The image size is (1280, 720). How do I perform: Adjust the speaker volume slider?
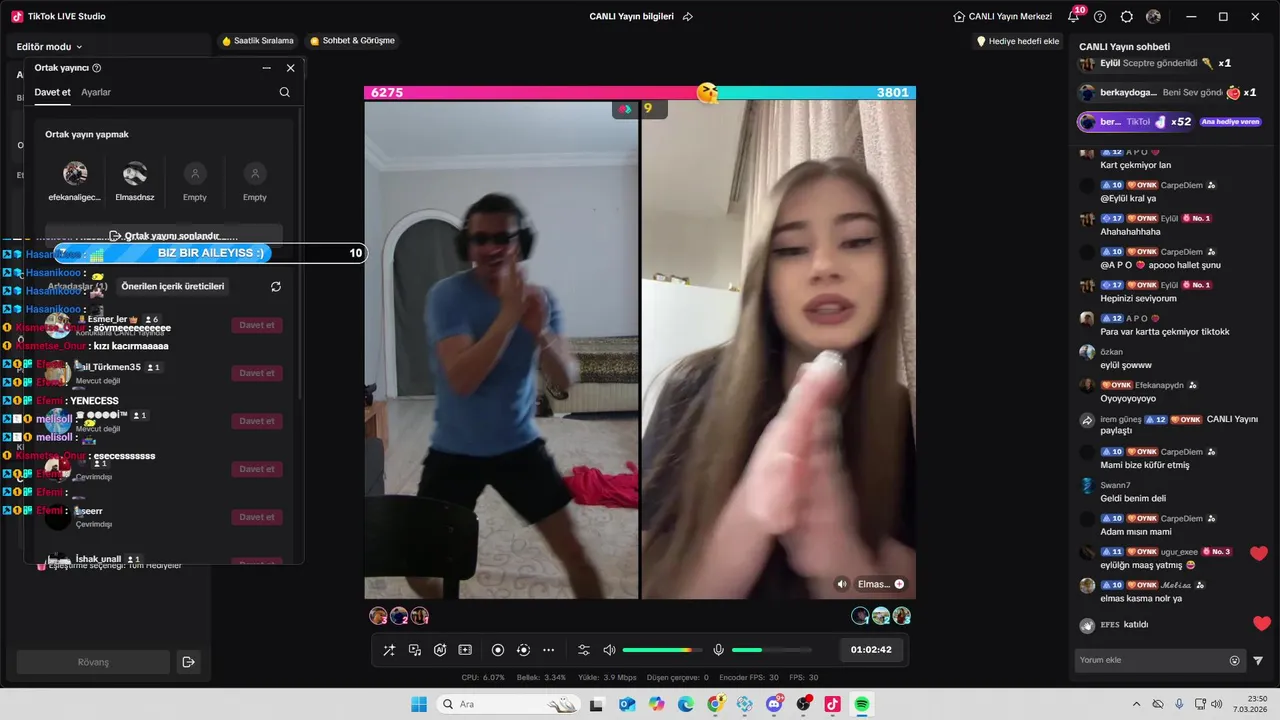coord(662,650)
